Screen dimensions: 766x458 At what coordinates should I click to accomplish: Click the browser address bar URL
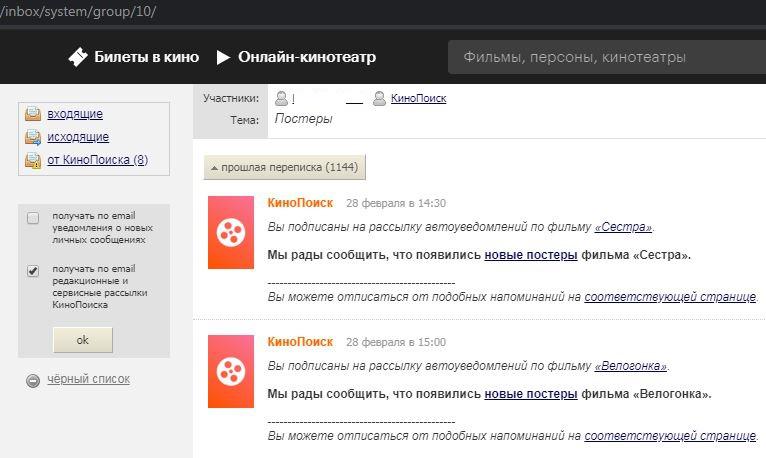pos(78,12)
